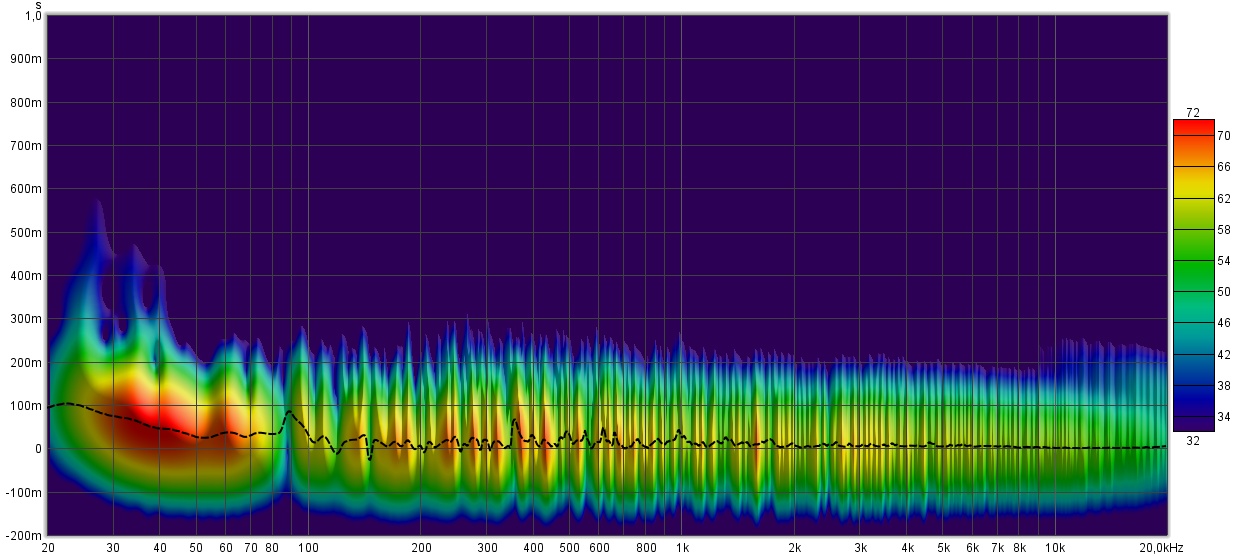
Task: Select the 72 maximum value above color scale
Action: coord(1193,112)
